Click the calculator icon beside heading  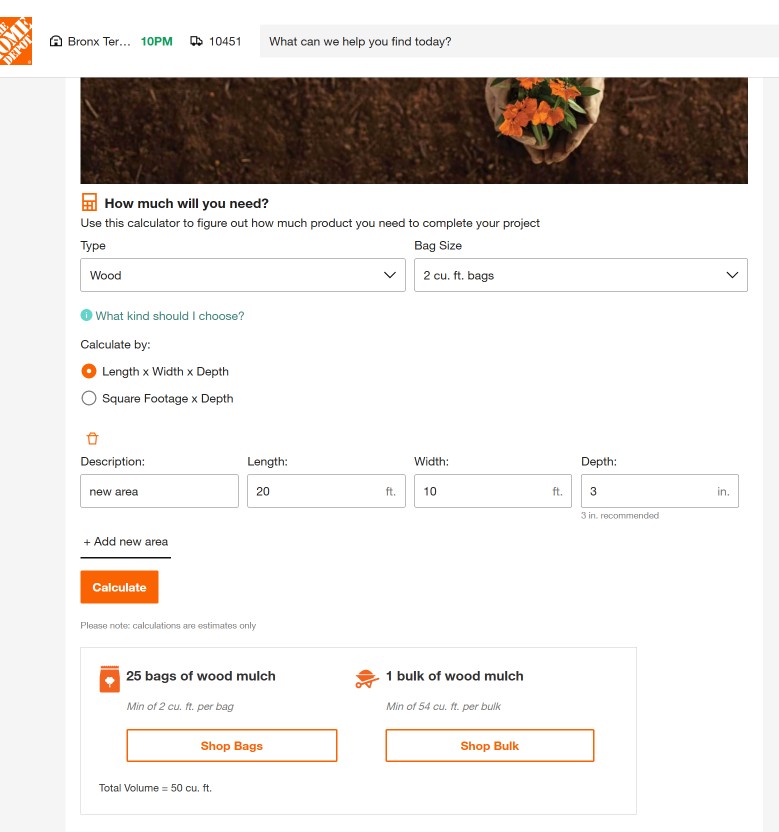(90, 202)
